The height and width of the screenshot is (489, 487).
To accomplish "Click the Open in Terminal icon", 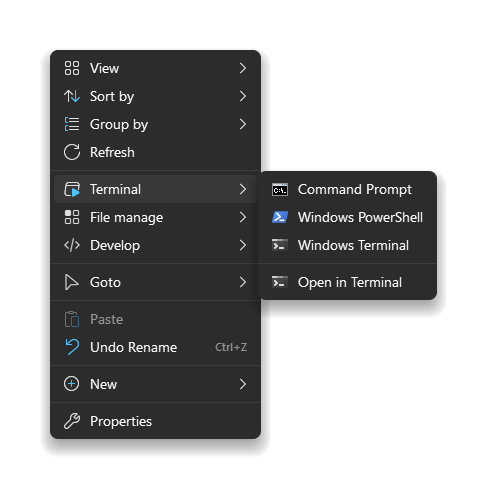I will [280, 282].
